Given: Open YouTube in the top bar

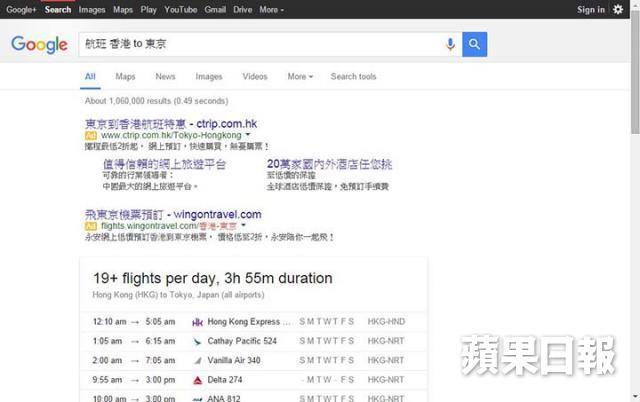Looking at the screenshot, I should point(181,9).
